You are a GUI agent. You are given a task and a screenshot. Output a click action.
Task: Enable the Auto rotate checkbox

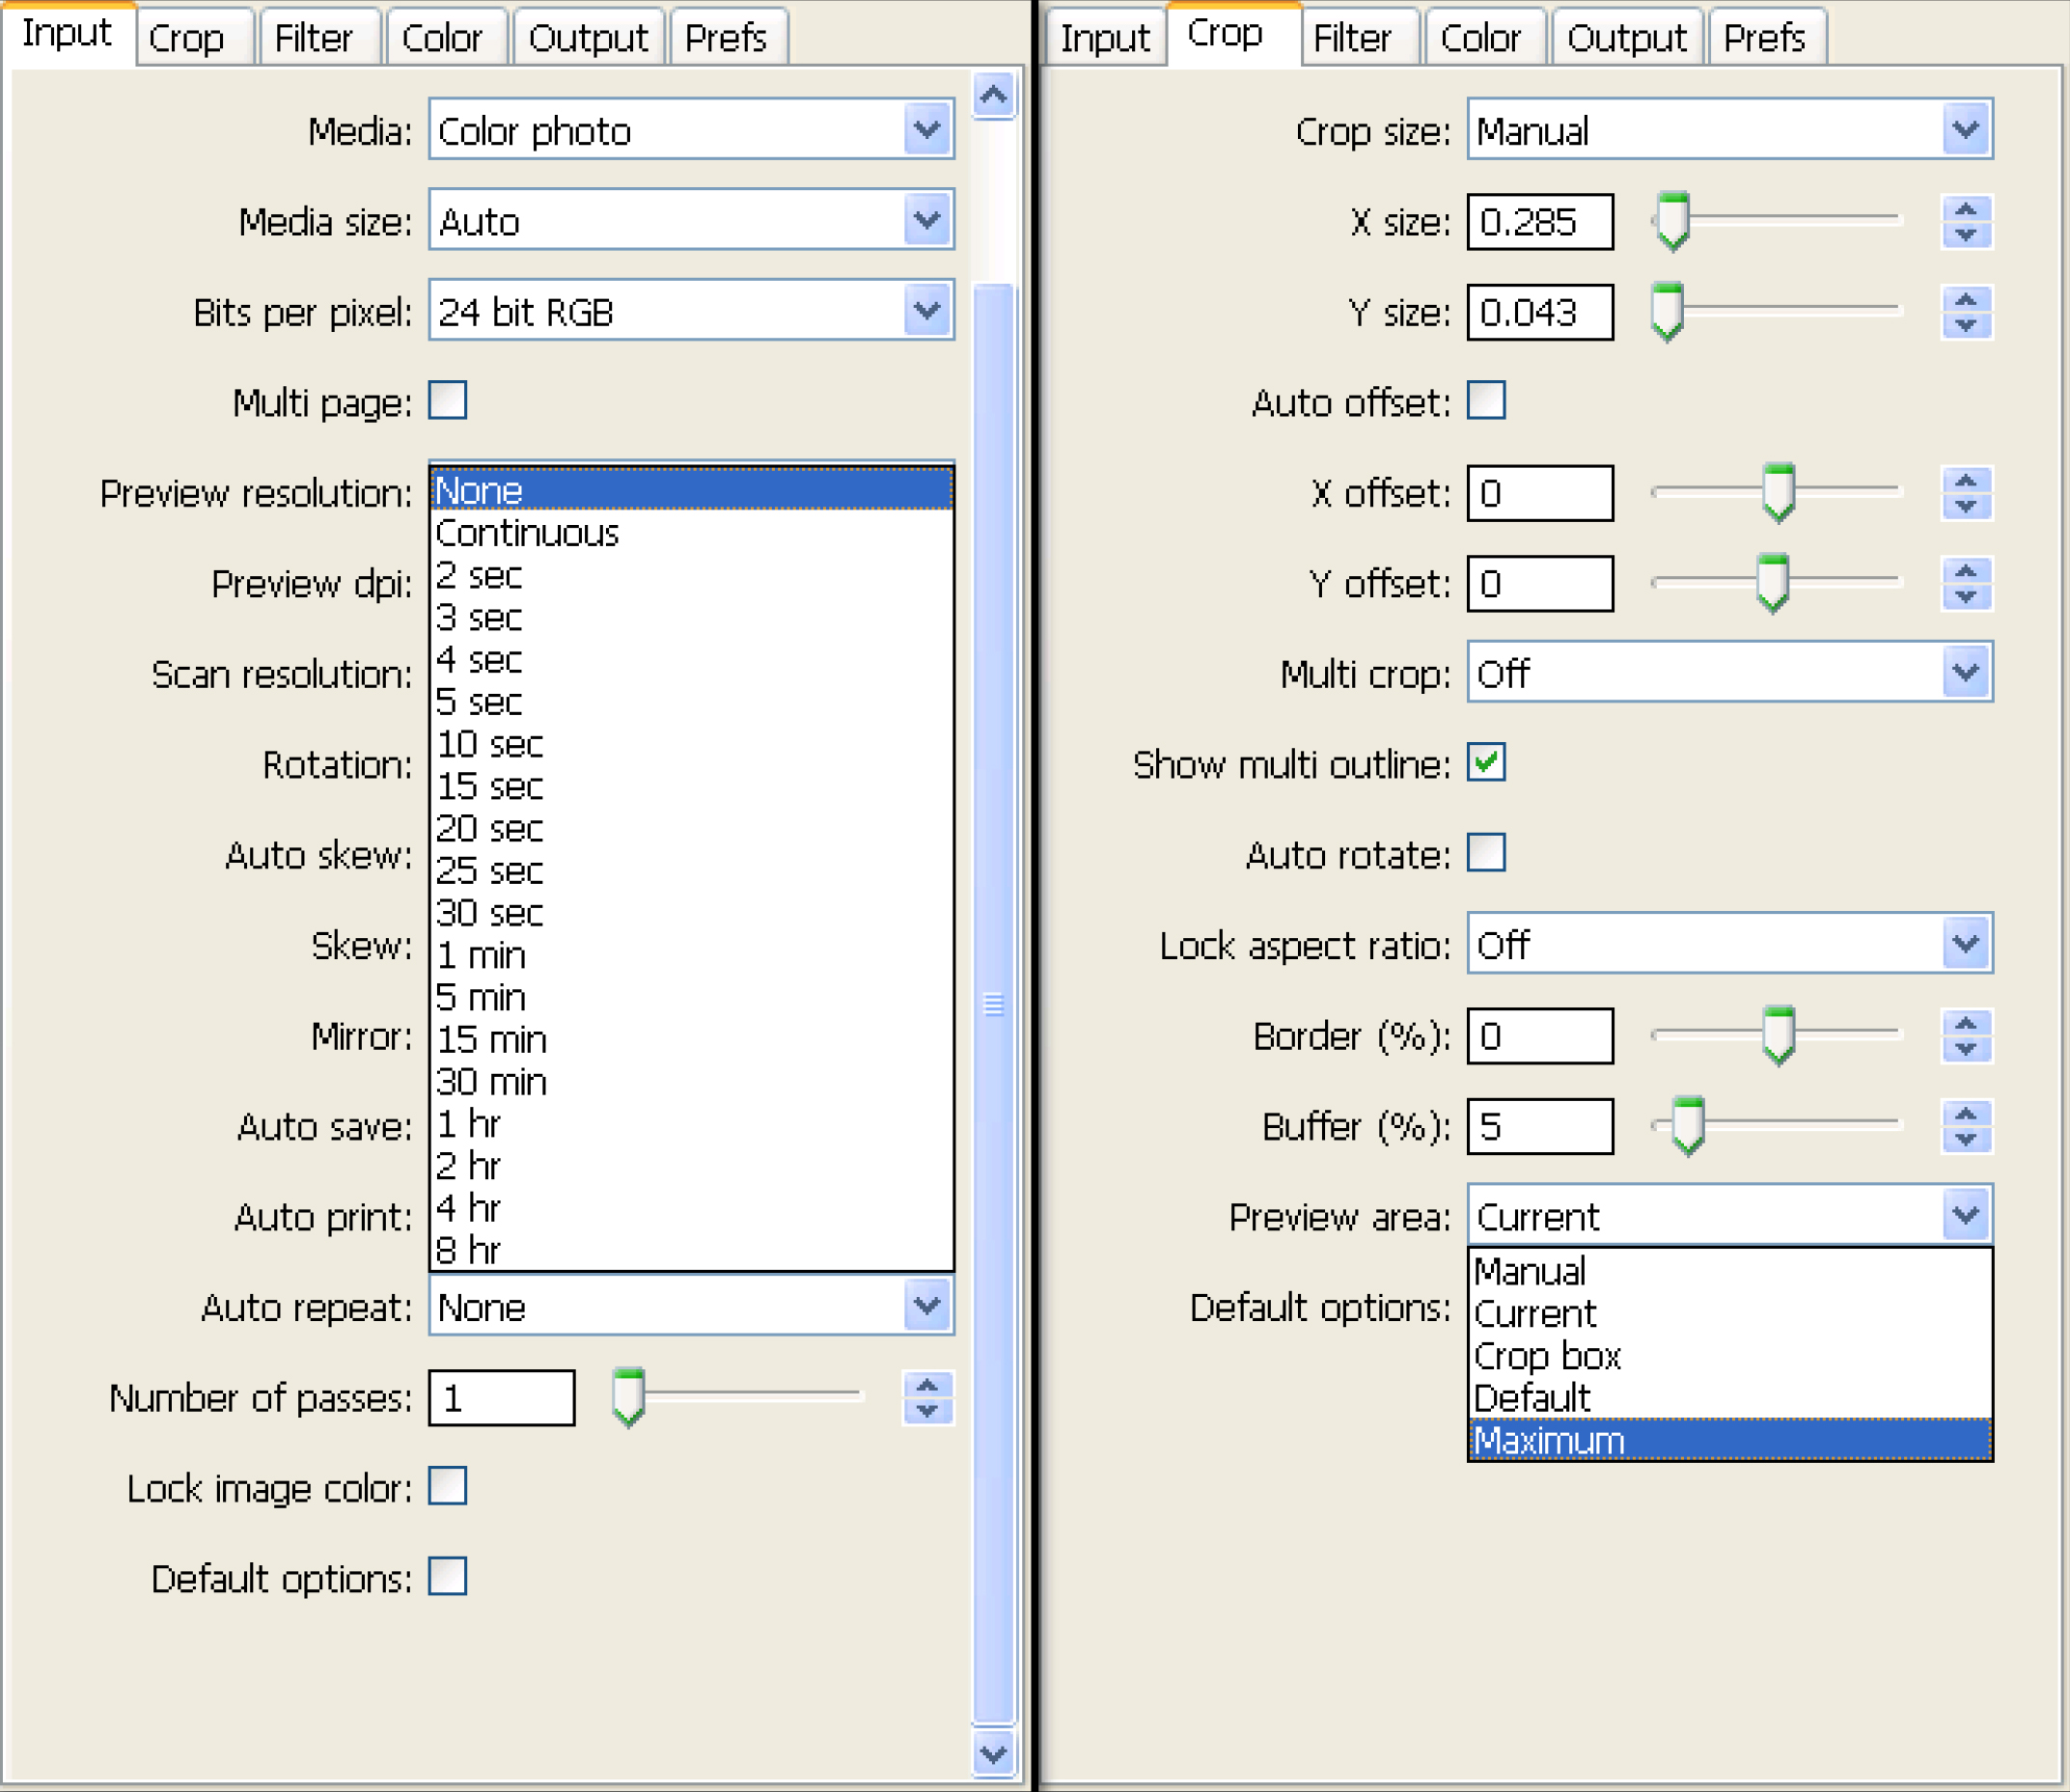[1486, 853]
